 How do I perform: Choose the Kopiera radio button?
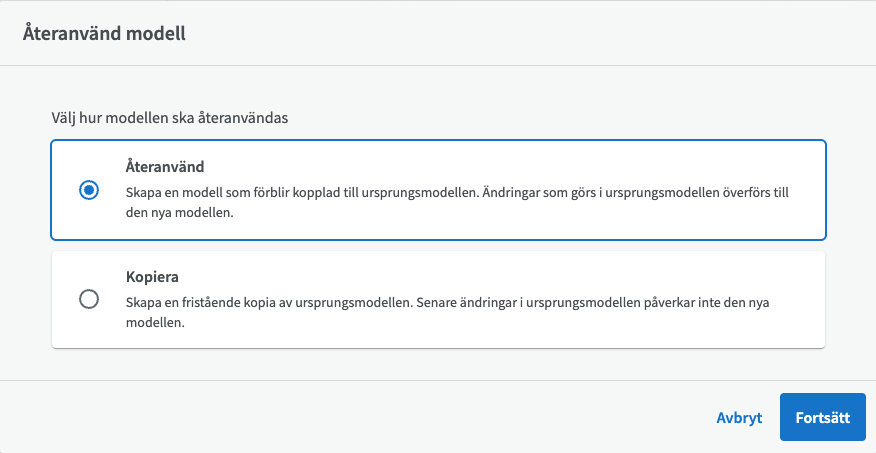tap(89, 299)
